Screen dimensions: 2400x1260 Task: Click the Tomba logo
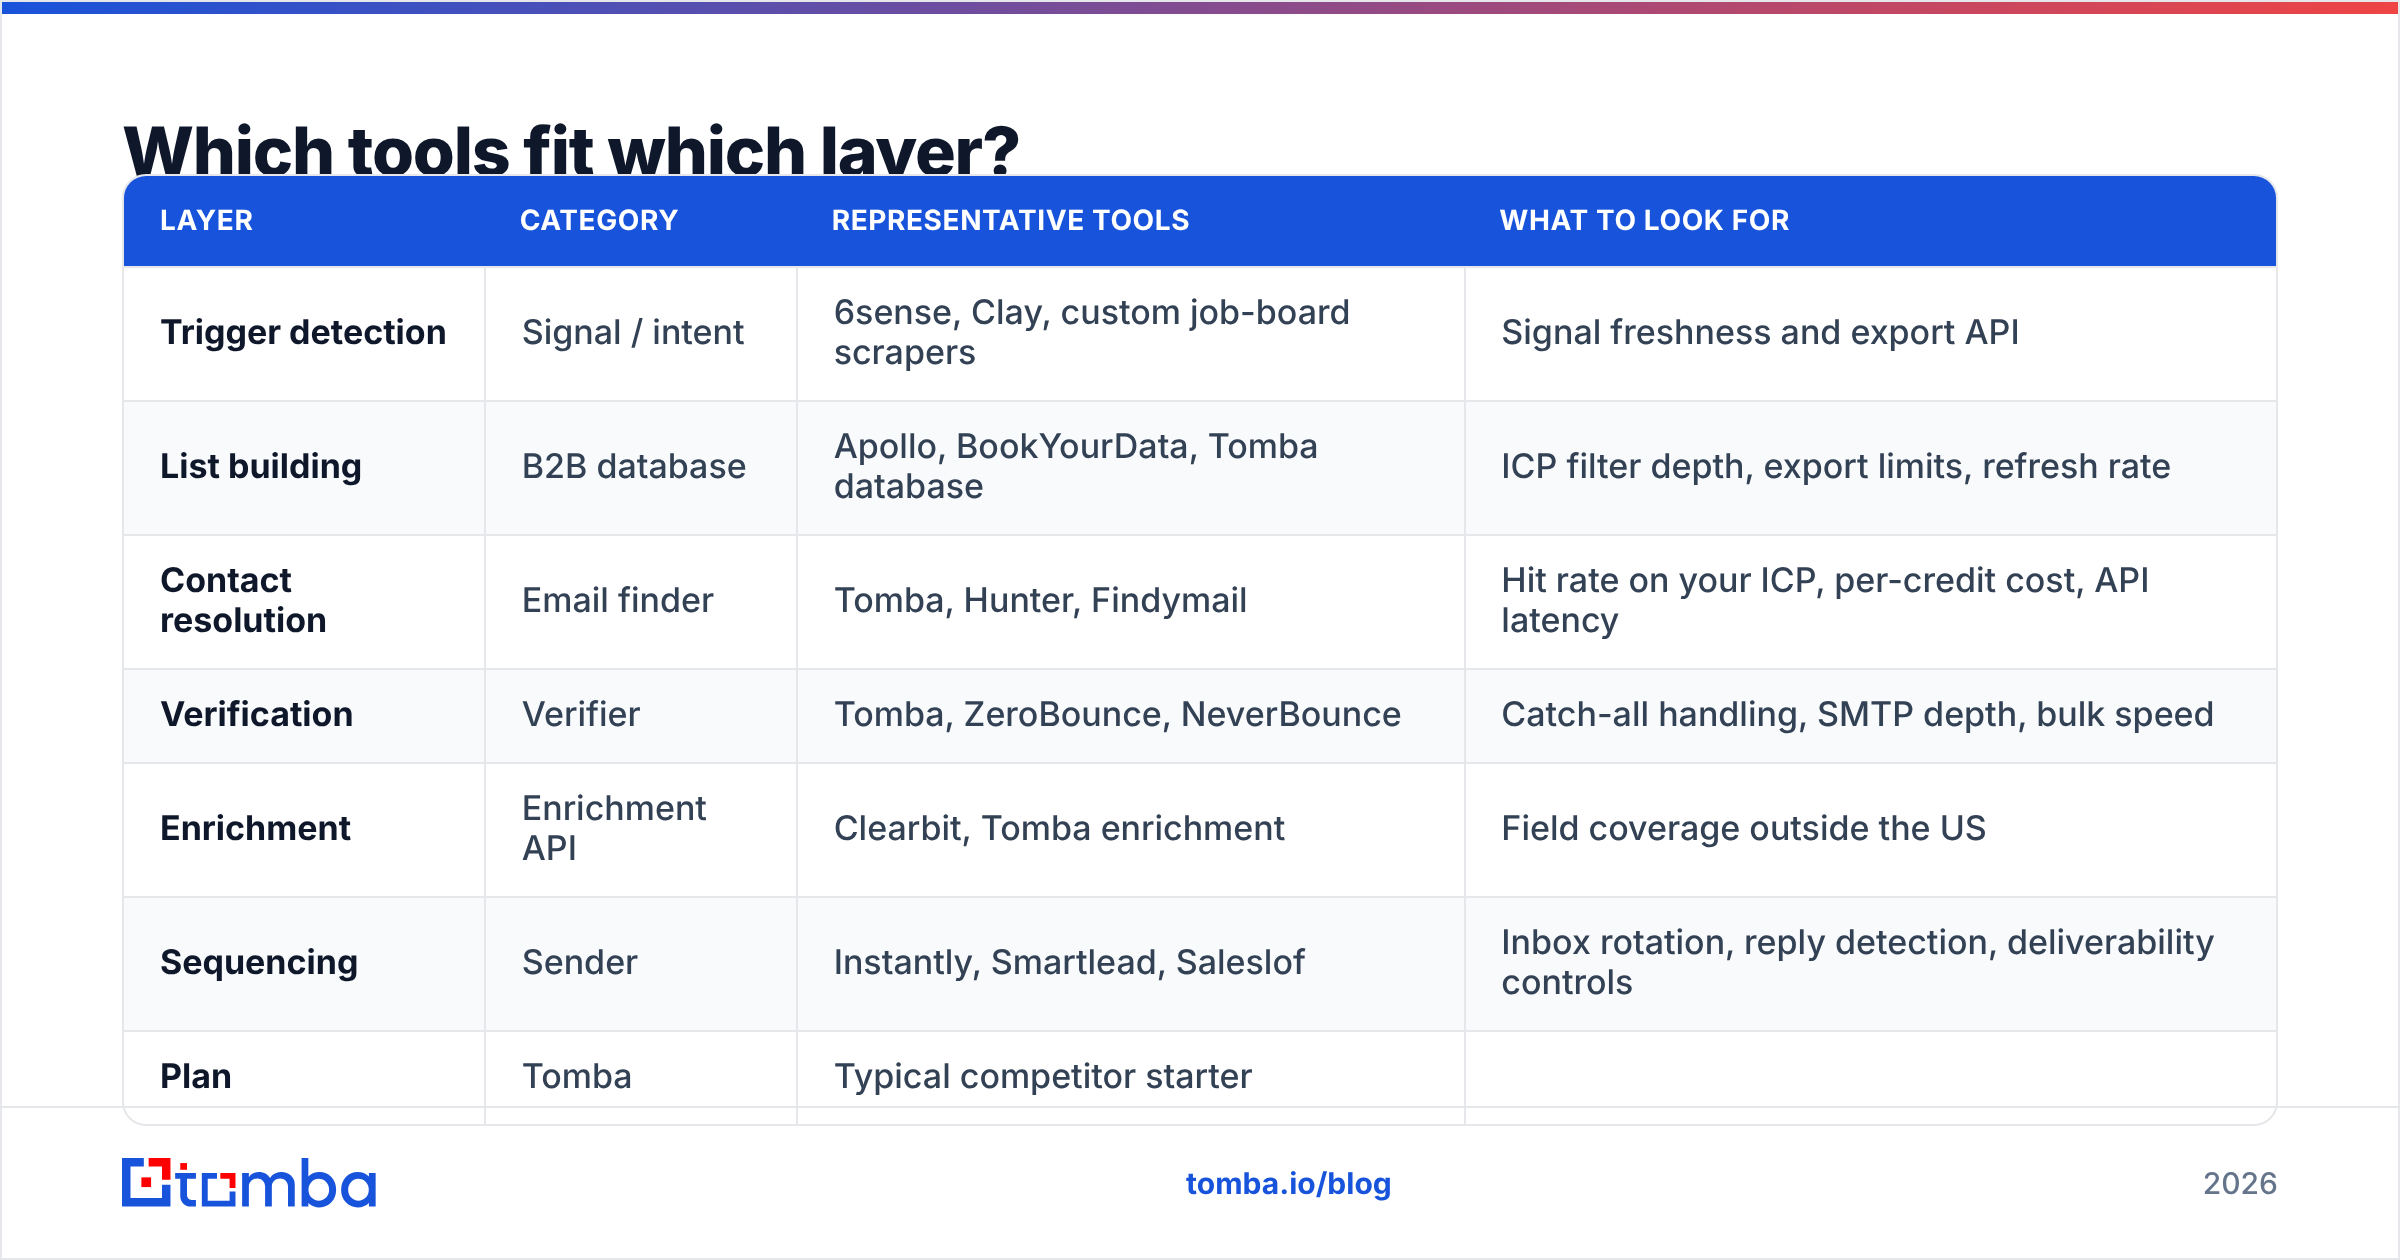[x=249, y=1183]
